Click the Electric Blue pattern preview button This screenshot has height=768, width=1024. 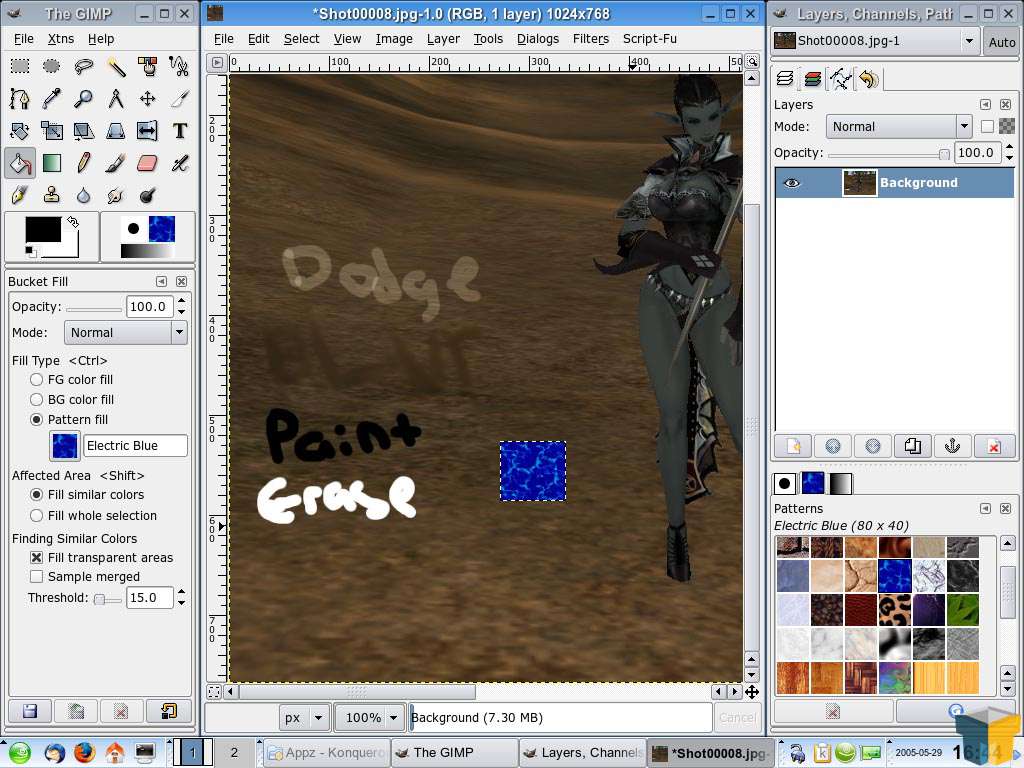pyautogui.click(x=65, y=446)
